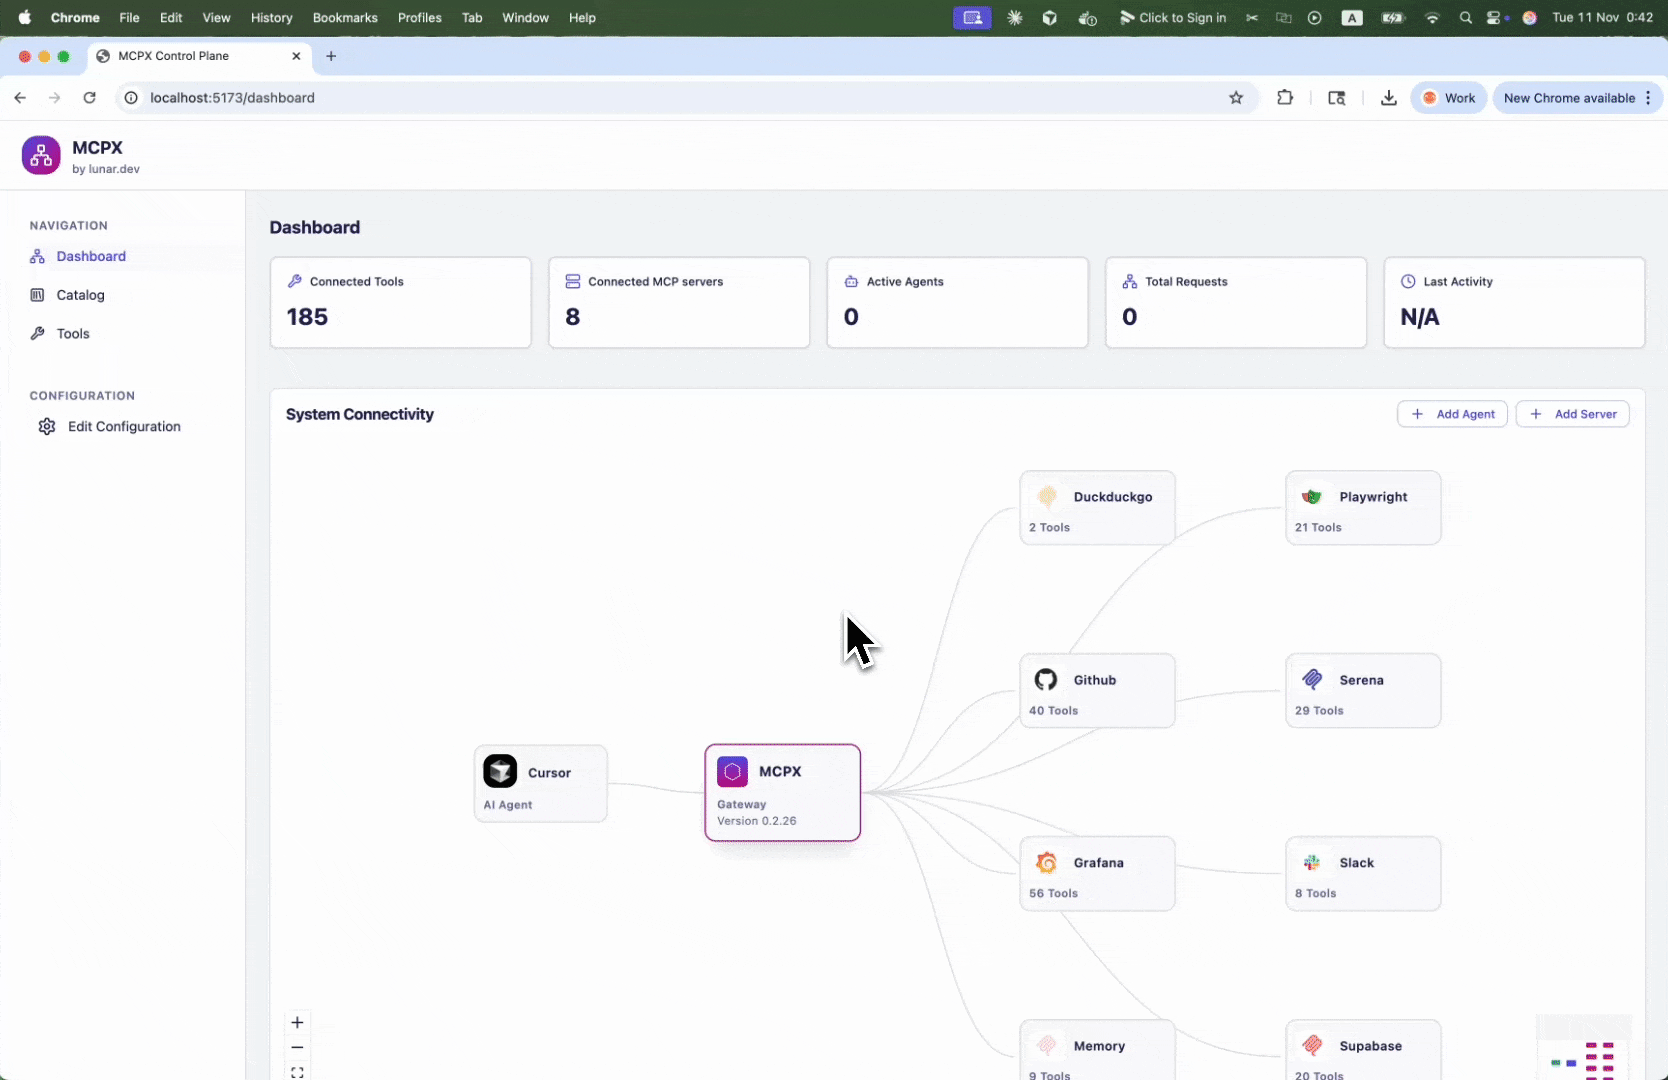Zoom out of the connectivity map
The image size is (1668, 1080).
297,1047
